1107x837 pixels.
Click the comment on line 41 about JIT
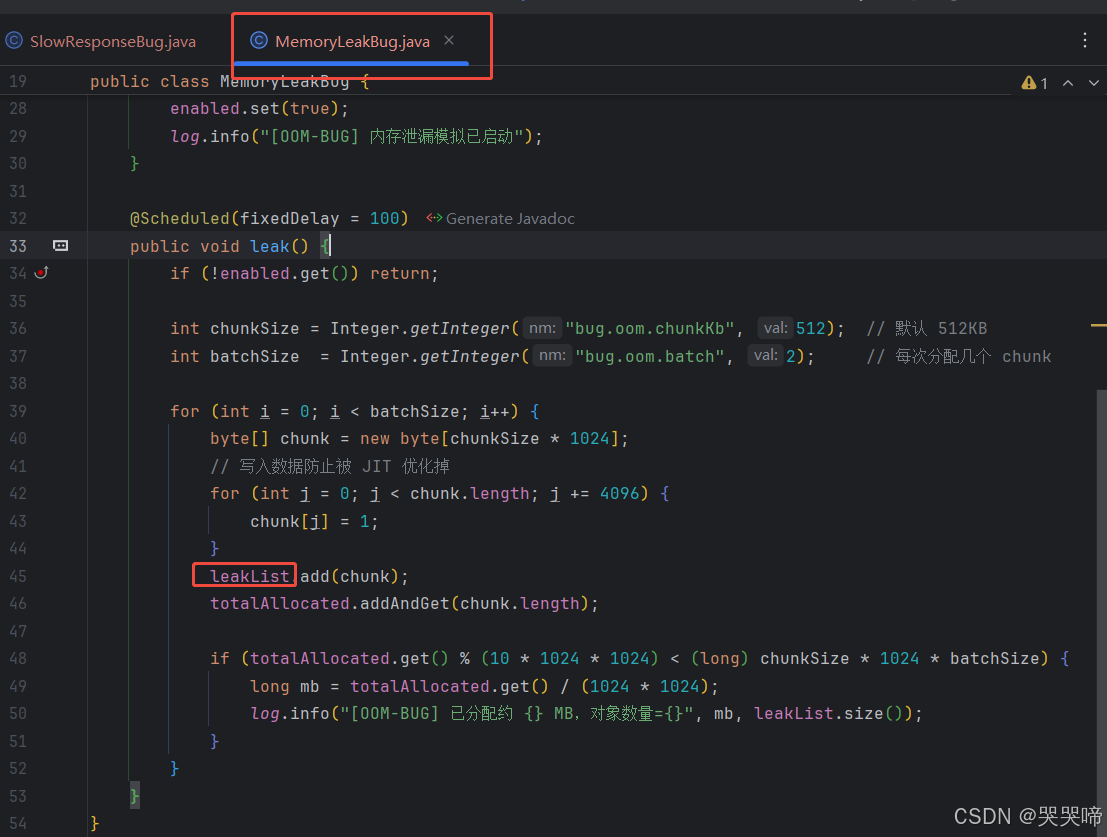pyautogui.click(x=330, y=466)
